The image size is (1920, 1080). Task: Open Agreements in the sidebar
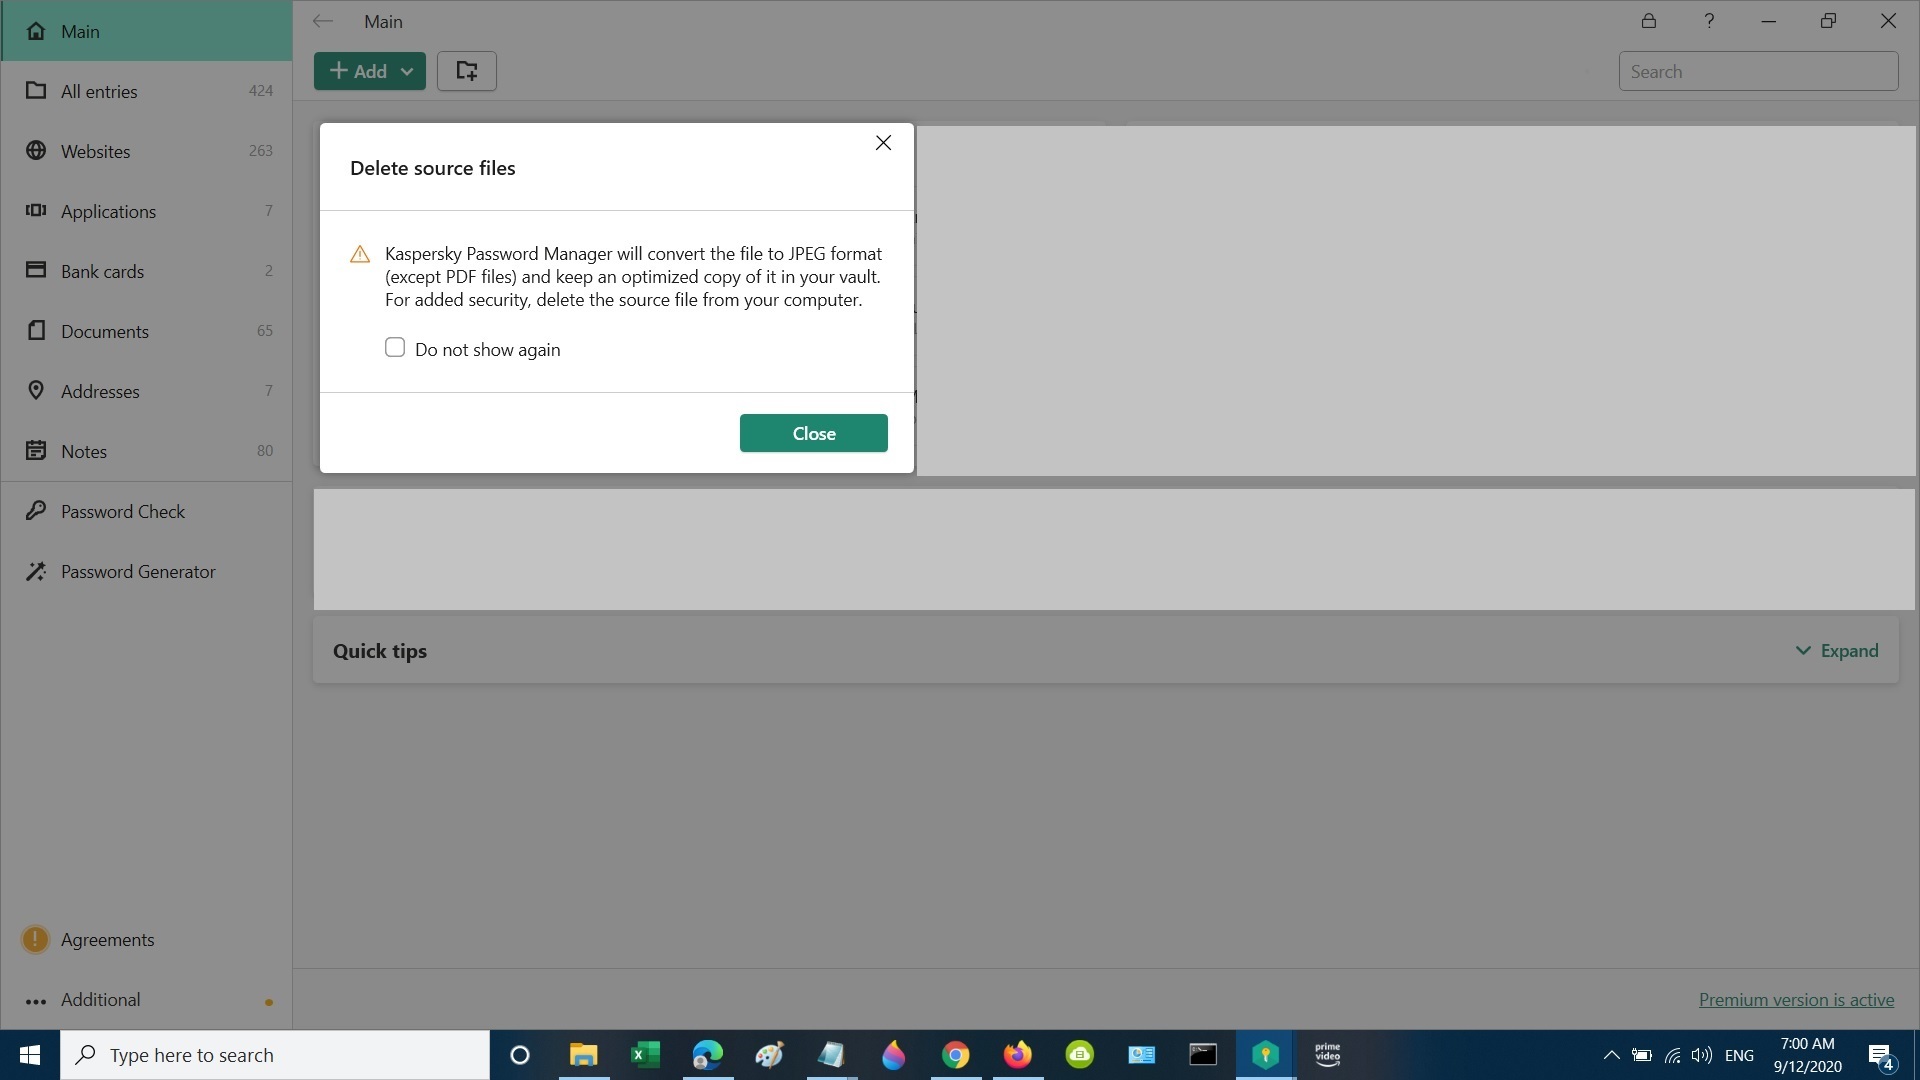[147, 939]
